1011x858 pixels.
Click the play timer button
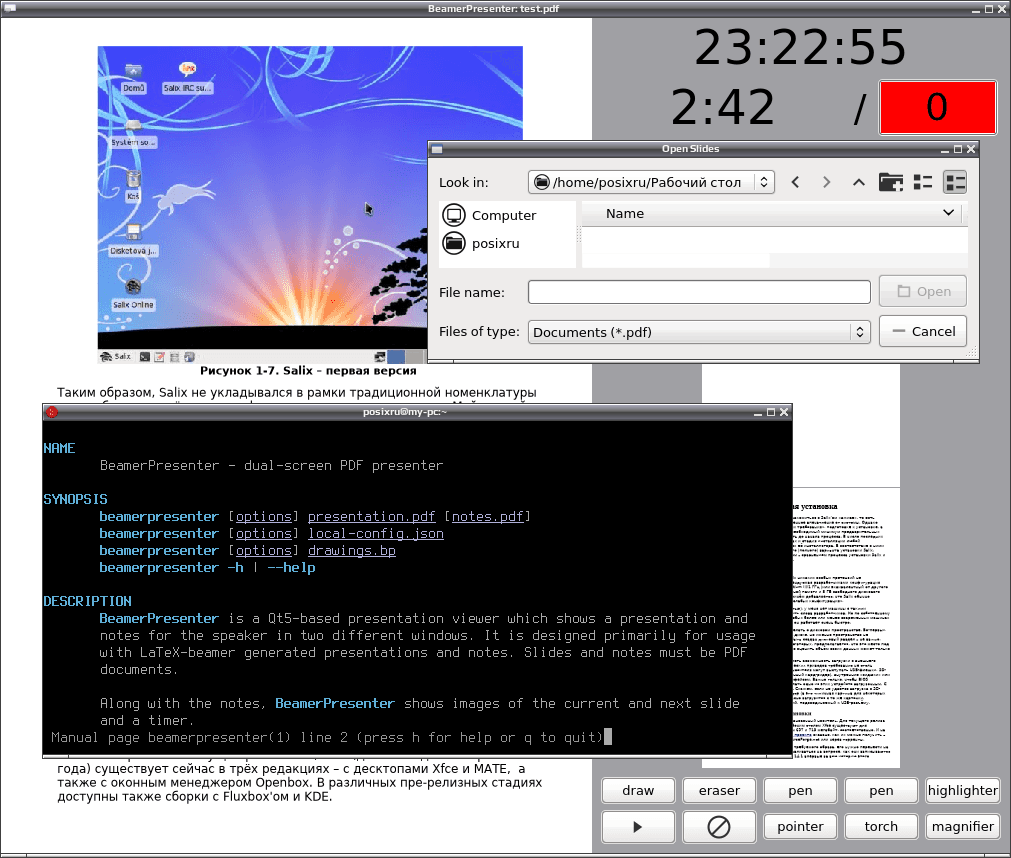[638, 826]
